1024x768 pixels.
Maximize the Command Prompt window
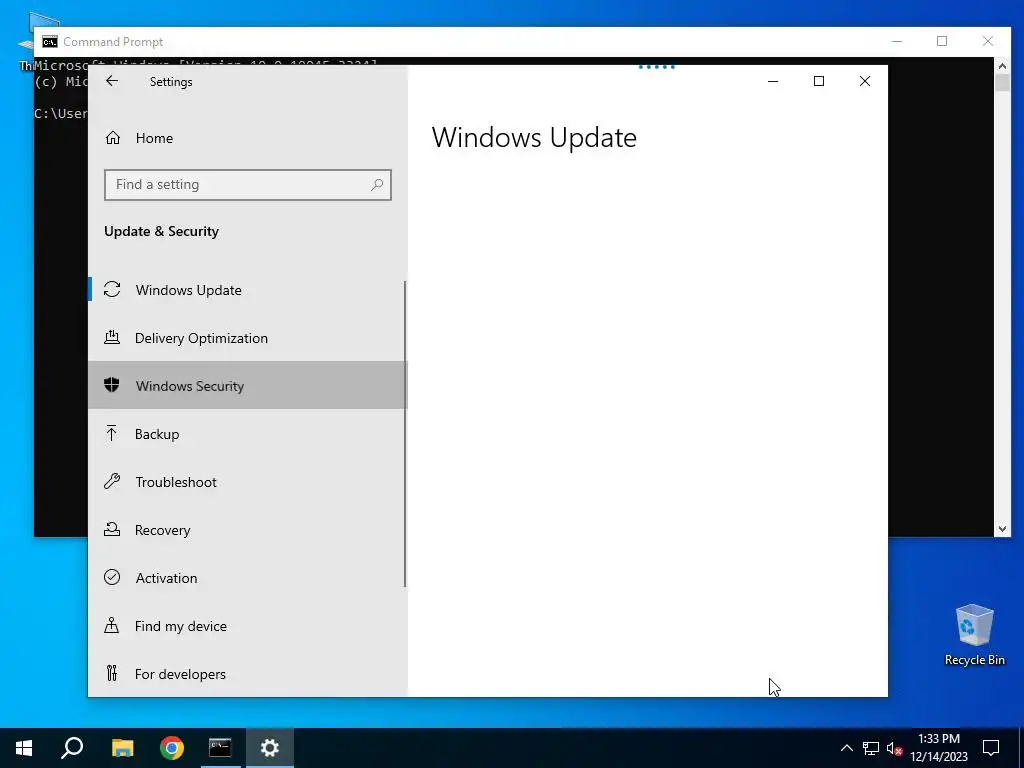click(942, 41)
